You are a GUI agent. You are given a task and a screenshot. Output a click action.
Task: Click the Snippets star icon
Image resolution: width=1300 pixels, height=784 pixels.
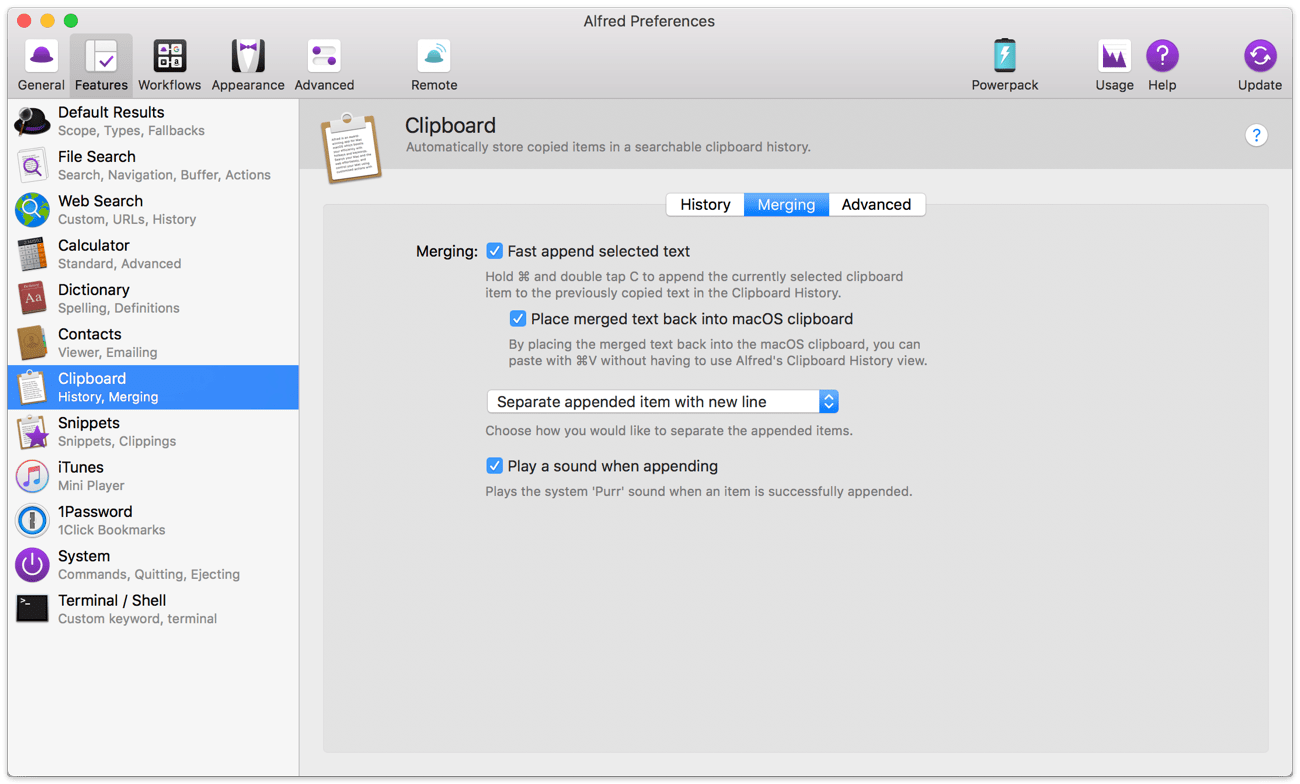[32, 432]
